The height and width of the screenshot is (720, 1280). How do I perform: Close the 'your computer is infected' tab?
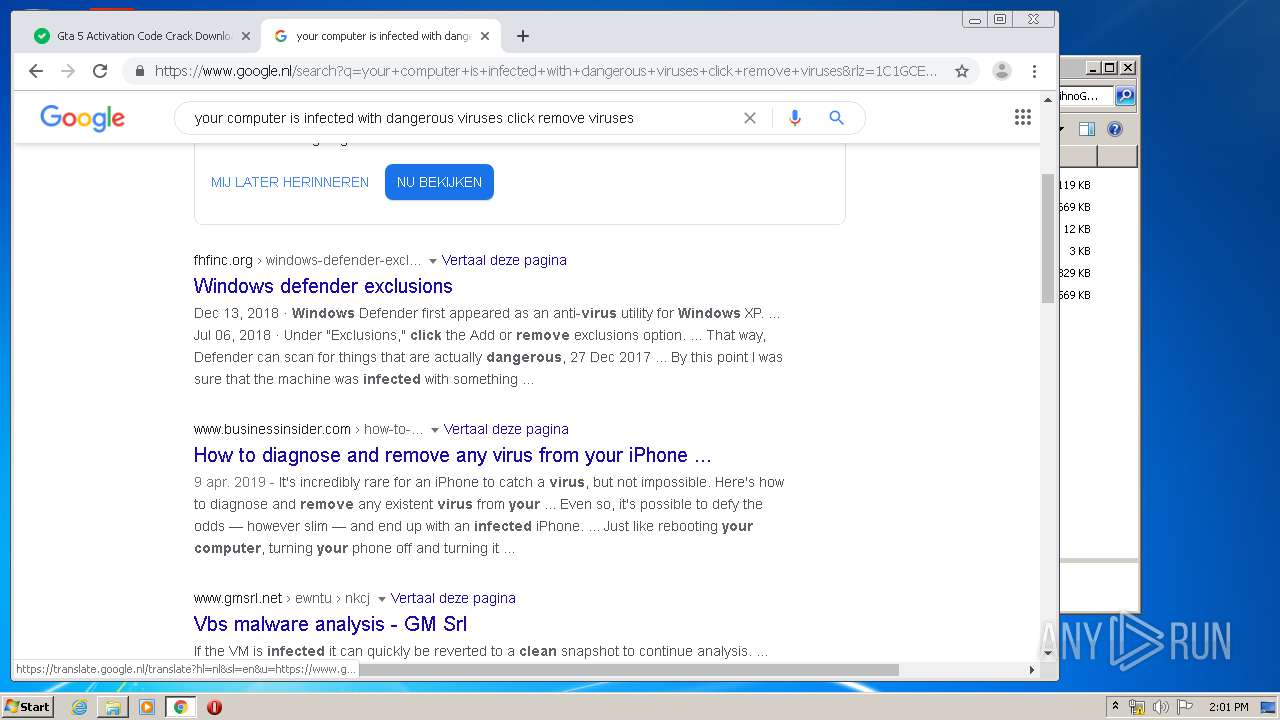(x=485, y=36)
